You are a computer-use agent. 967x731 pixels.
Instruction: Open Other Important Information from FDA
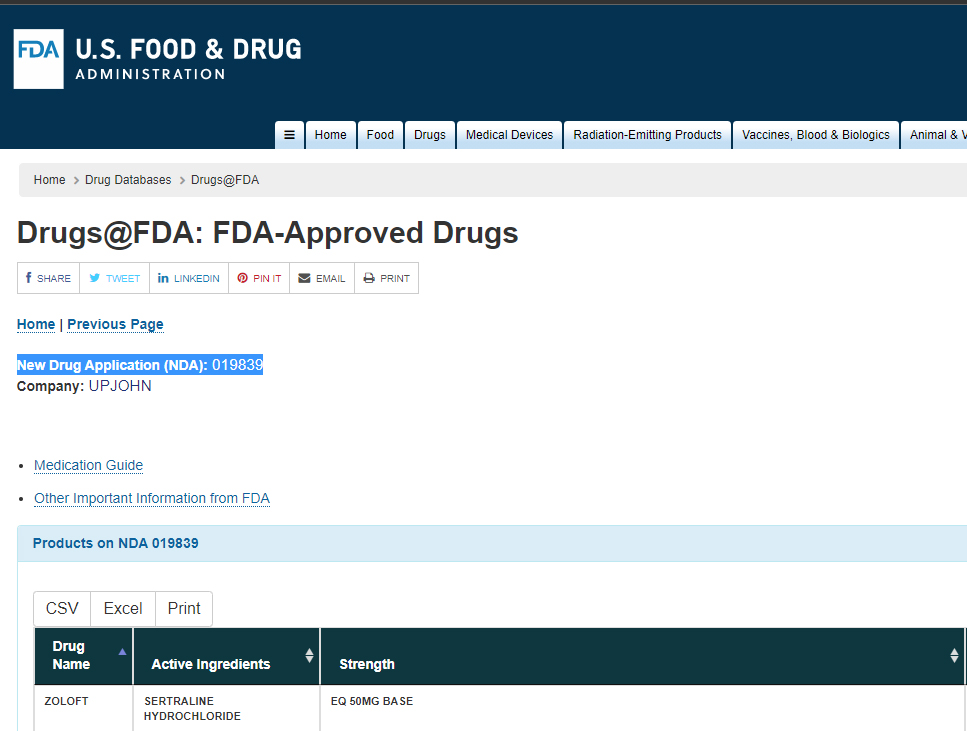(152, 498)
